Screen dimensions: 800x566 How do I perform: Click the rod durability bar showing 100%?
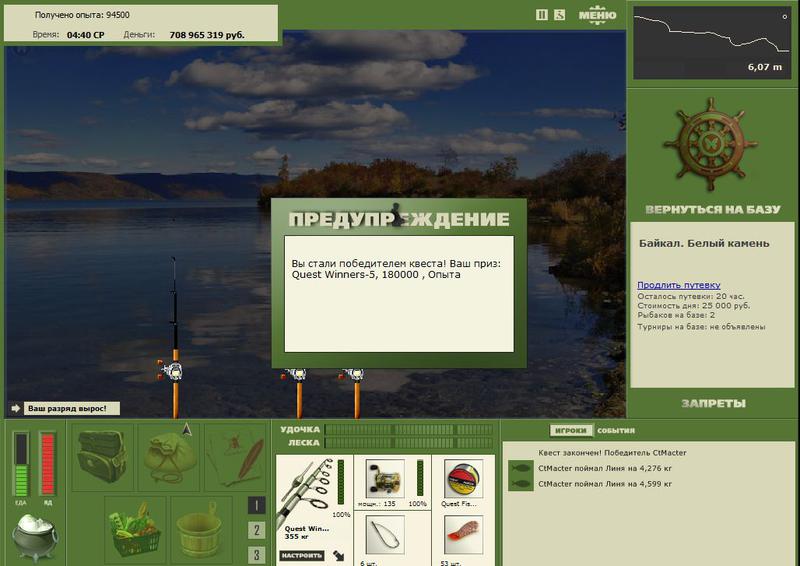point(341,482)
